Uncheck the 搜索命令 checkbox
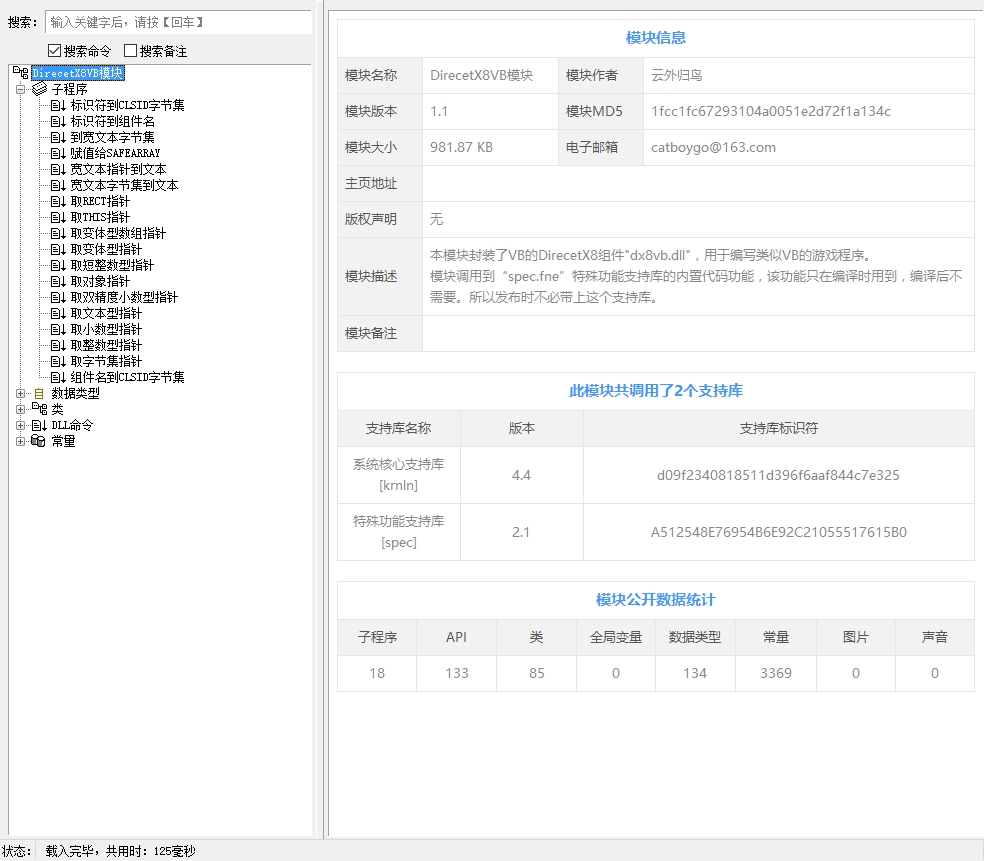The image size is (984, 861). [54, 51]
